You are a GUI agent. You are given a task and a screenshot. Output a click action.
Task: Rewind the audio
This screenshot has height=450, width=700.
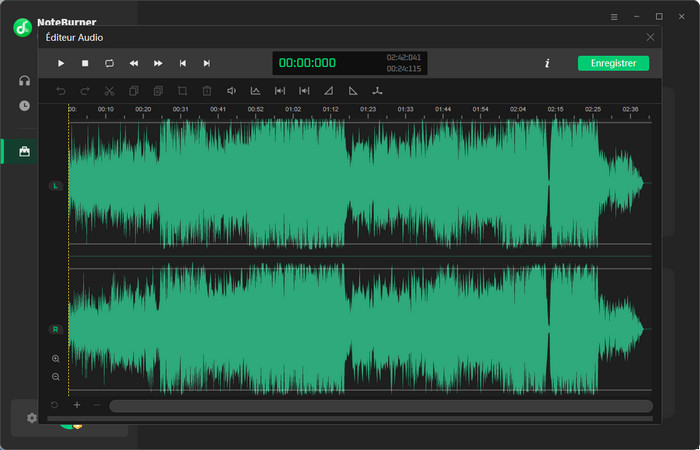(x=134, y=63)
